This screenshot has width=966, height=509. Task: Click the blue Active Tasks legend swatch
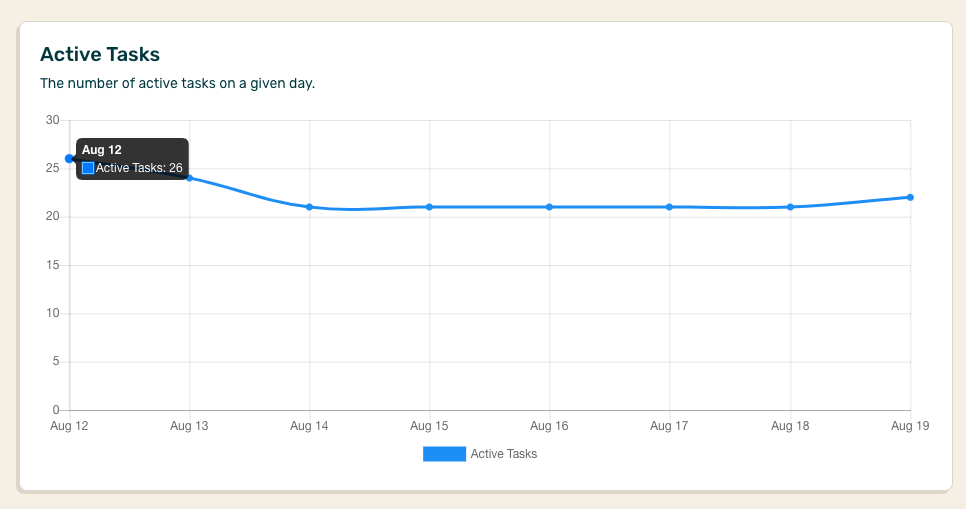point(444,454)
